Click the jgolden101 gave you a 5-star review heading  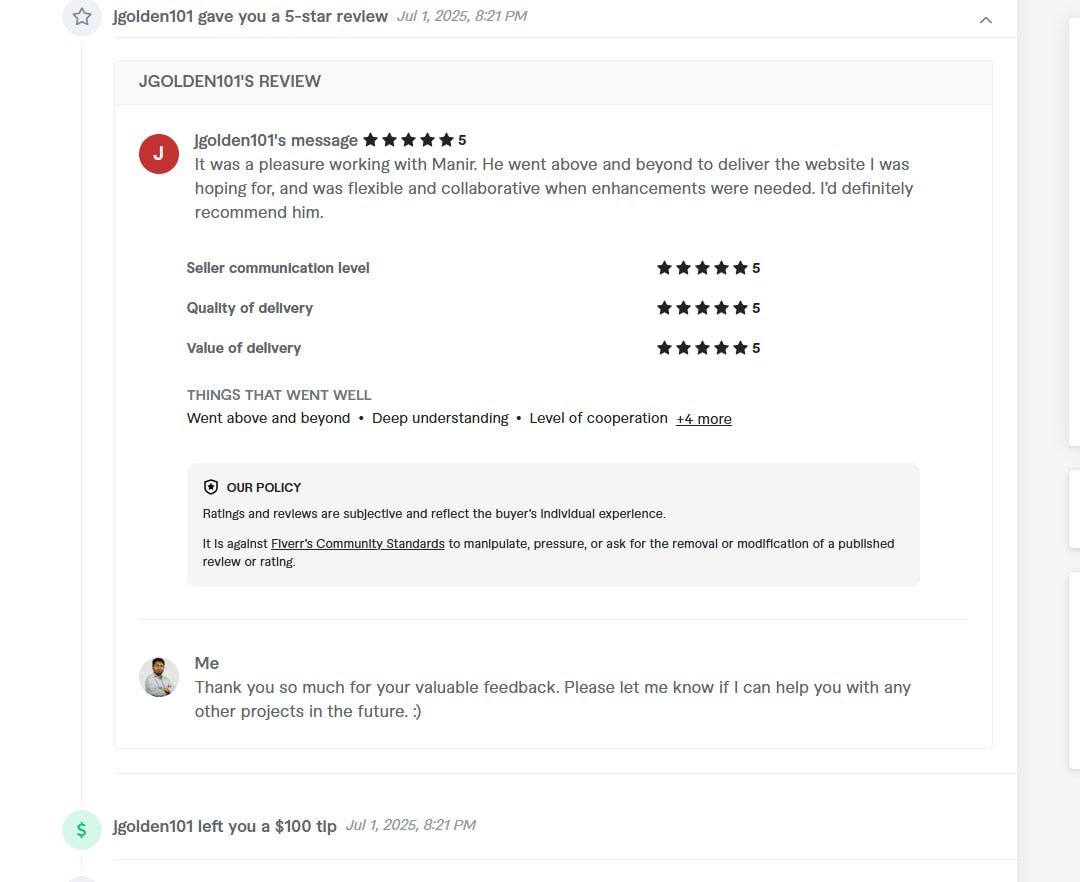pos(250,16)
